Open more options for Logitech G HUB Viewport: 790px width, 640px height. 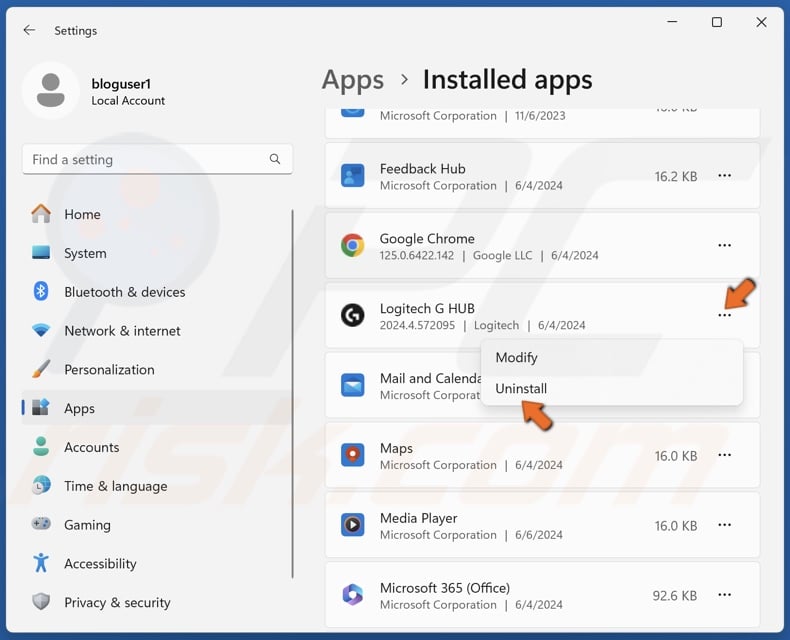pyautogui.click(x=724, y=315)
